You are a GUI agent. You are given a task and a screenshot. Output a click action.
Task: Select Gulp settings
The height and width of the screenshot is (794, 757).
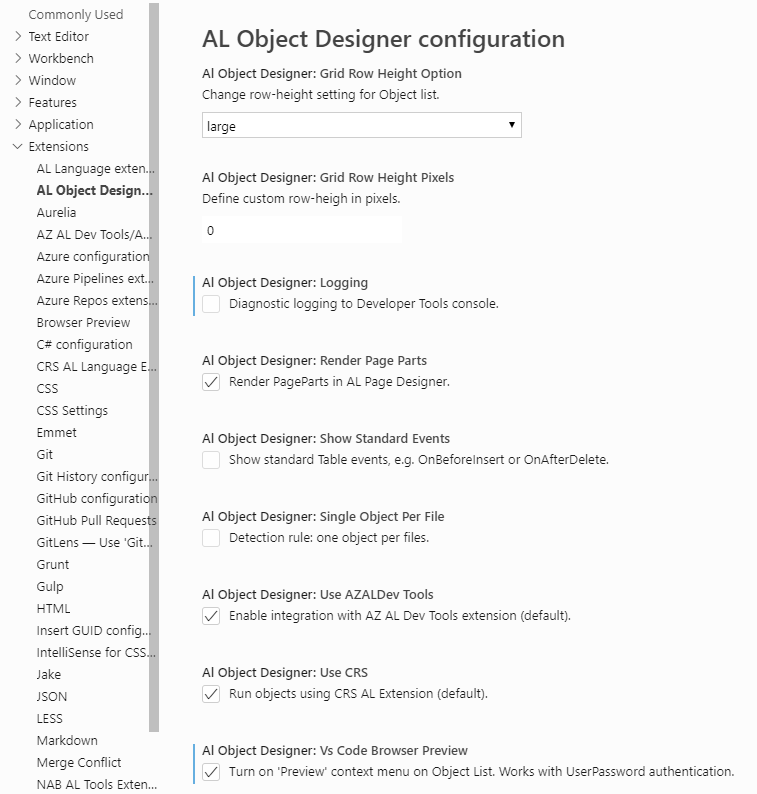click(x=50, y=586)
